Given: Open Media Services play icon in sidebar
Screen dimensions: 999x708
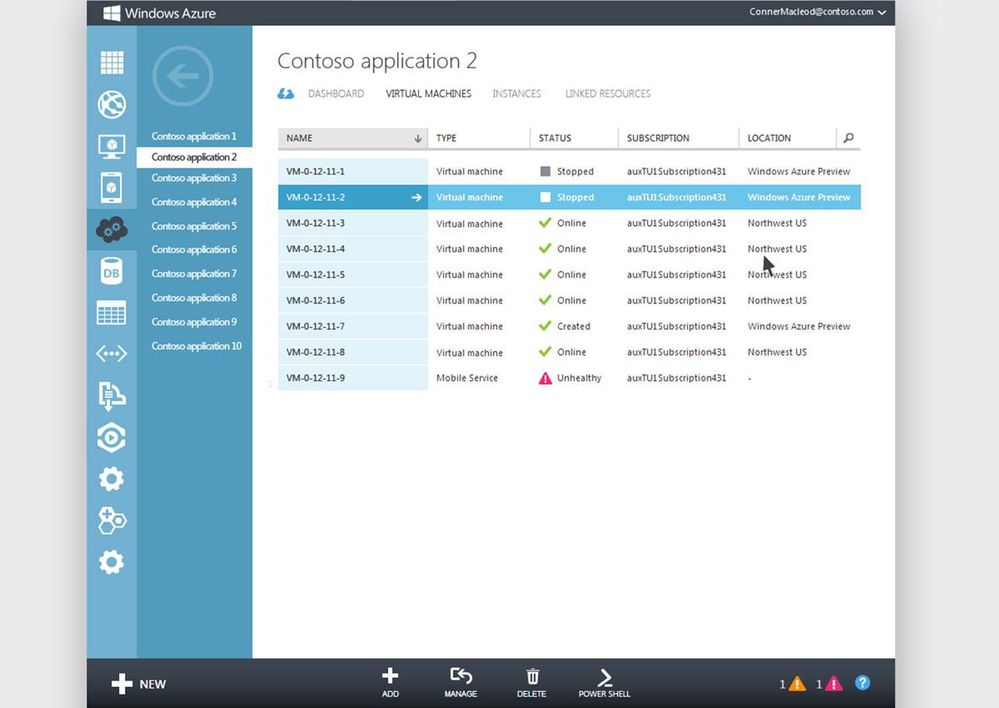Looking at the screenshot, I should 111,438.
